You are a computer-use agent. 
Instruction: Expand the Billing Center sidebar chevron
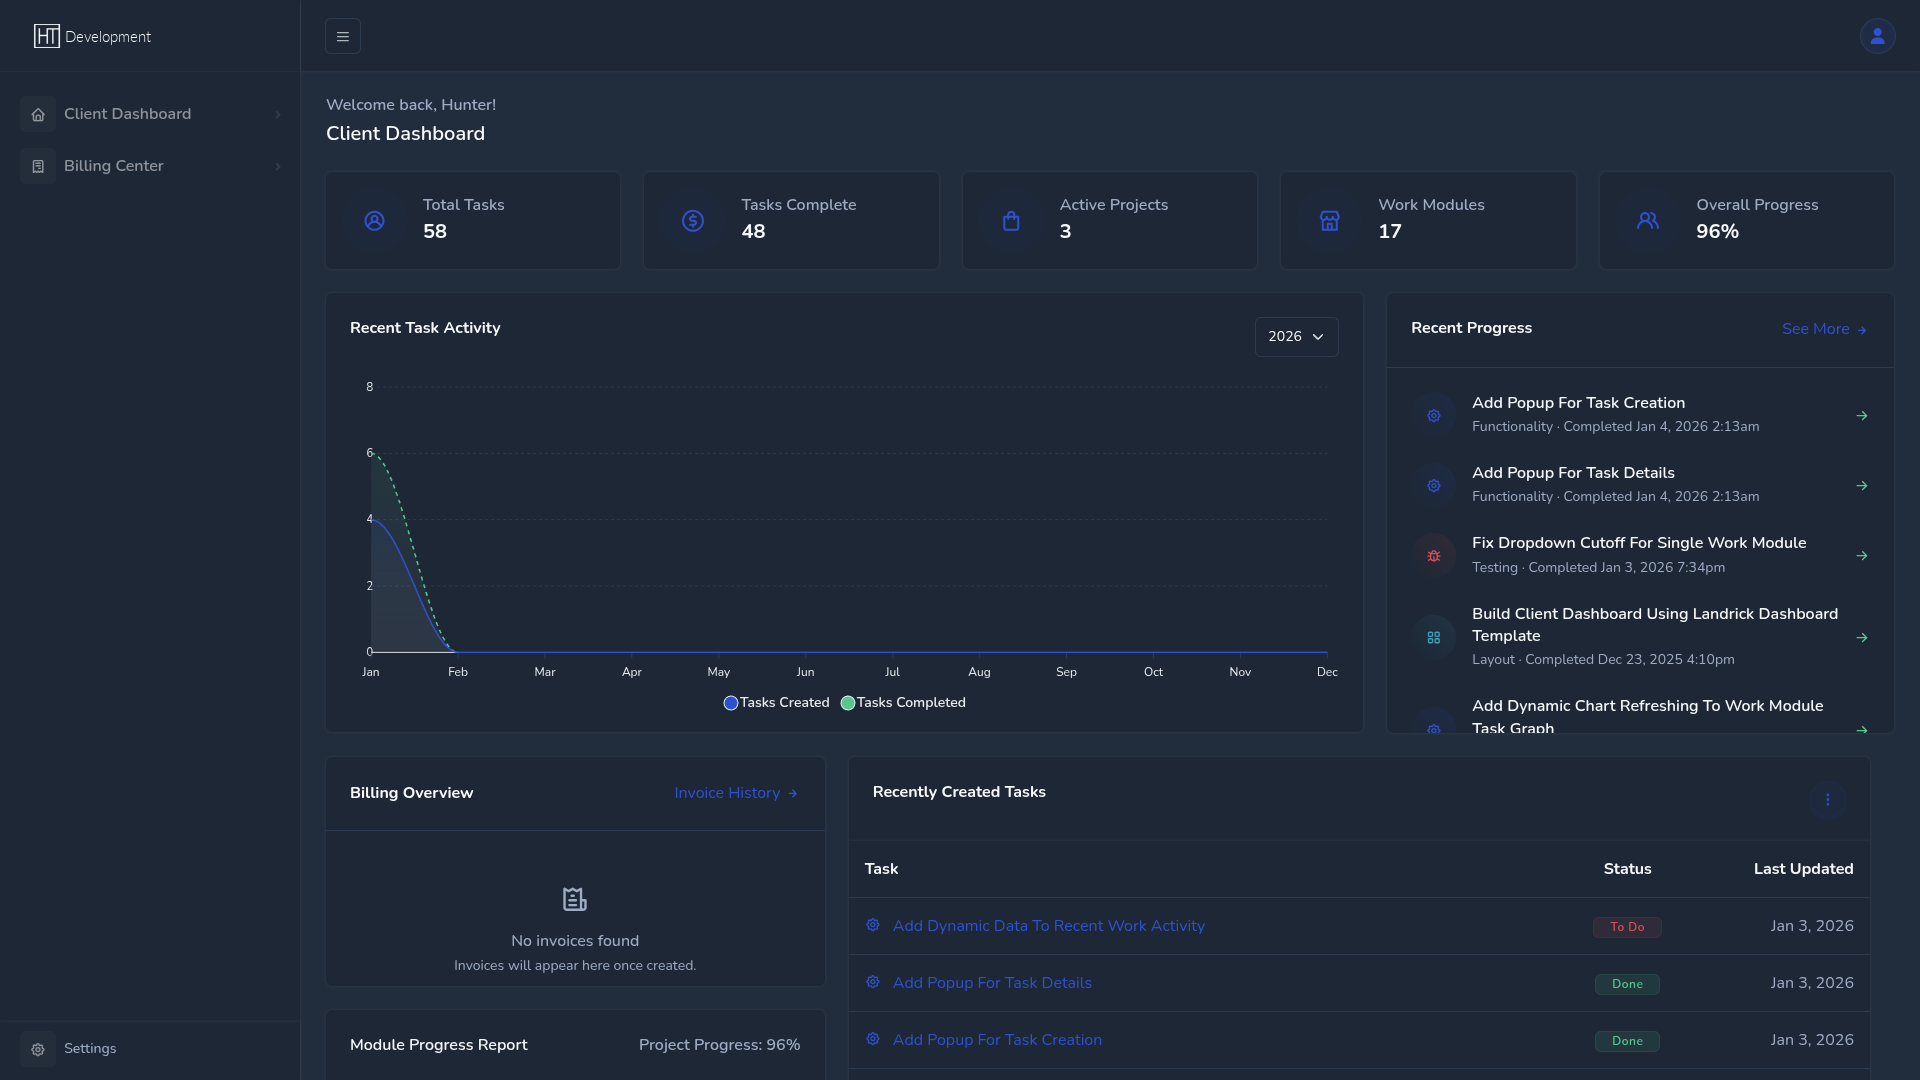click(277, 167)
